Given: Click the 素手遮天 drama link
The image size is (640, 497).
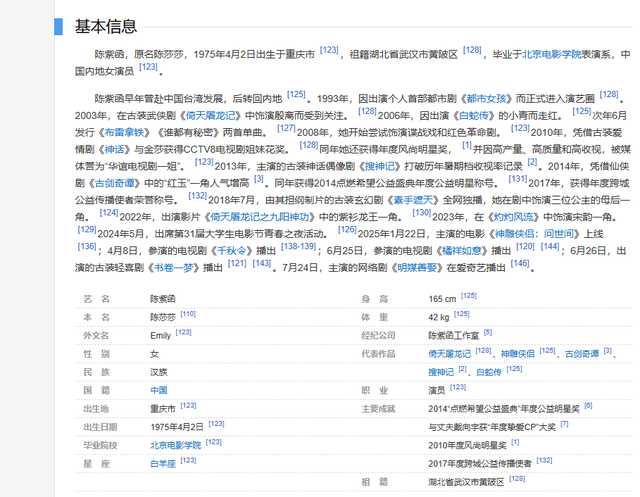Looking at the screenshot, I should click(x=409, y=201).
